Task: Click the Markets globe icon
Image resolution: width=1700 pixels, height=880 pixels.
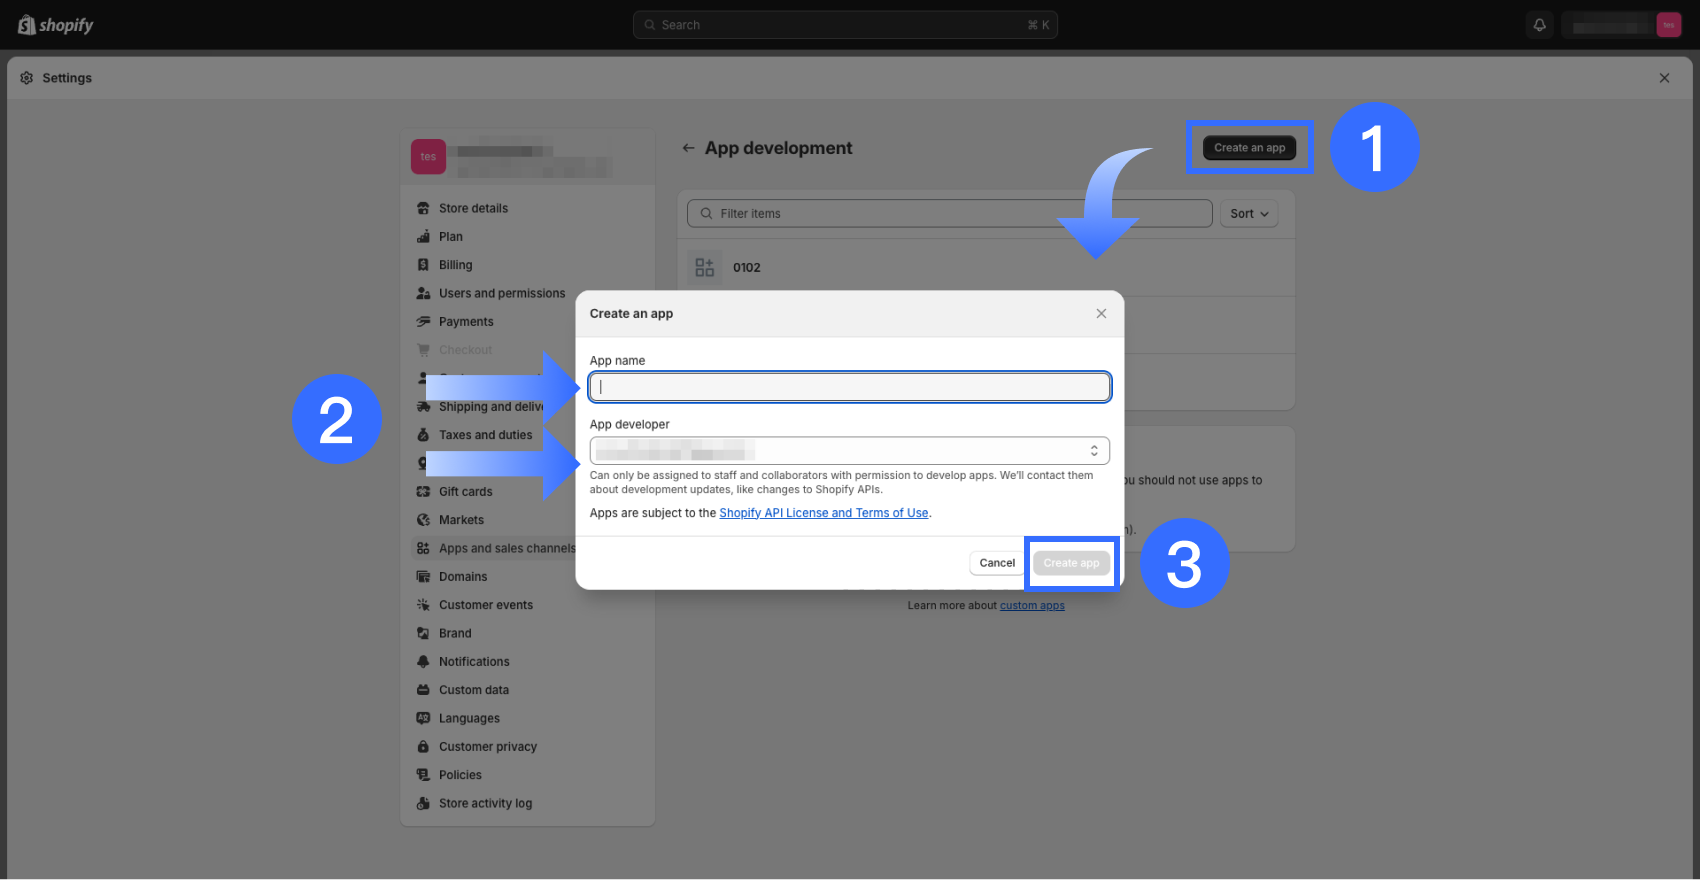Action: (423, 520)
